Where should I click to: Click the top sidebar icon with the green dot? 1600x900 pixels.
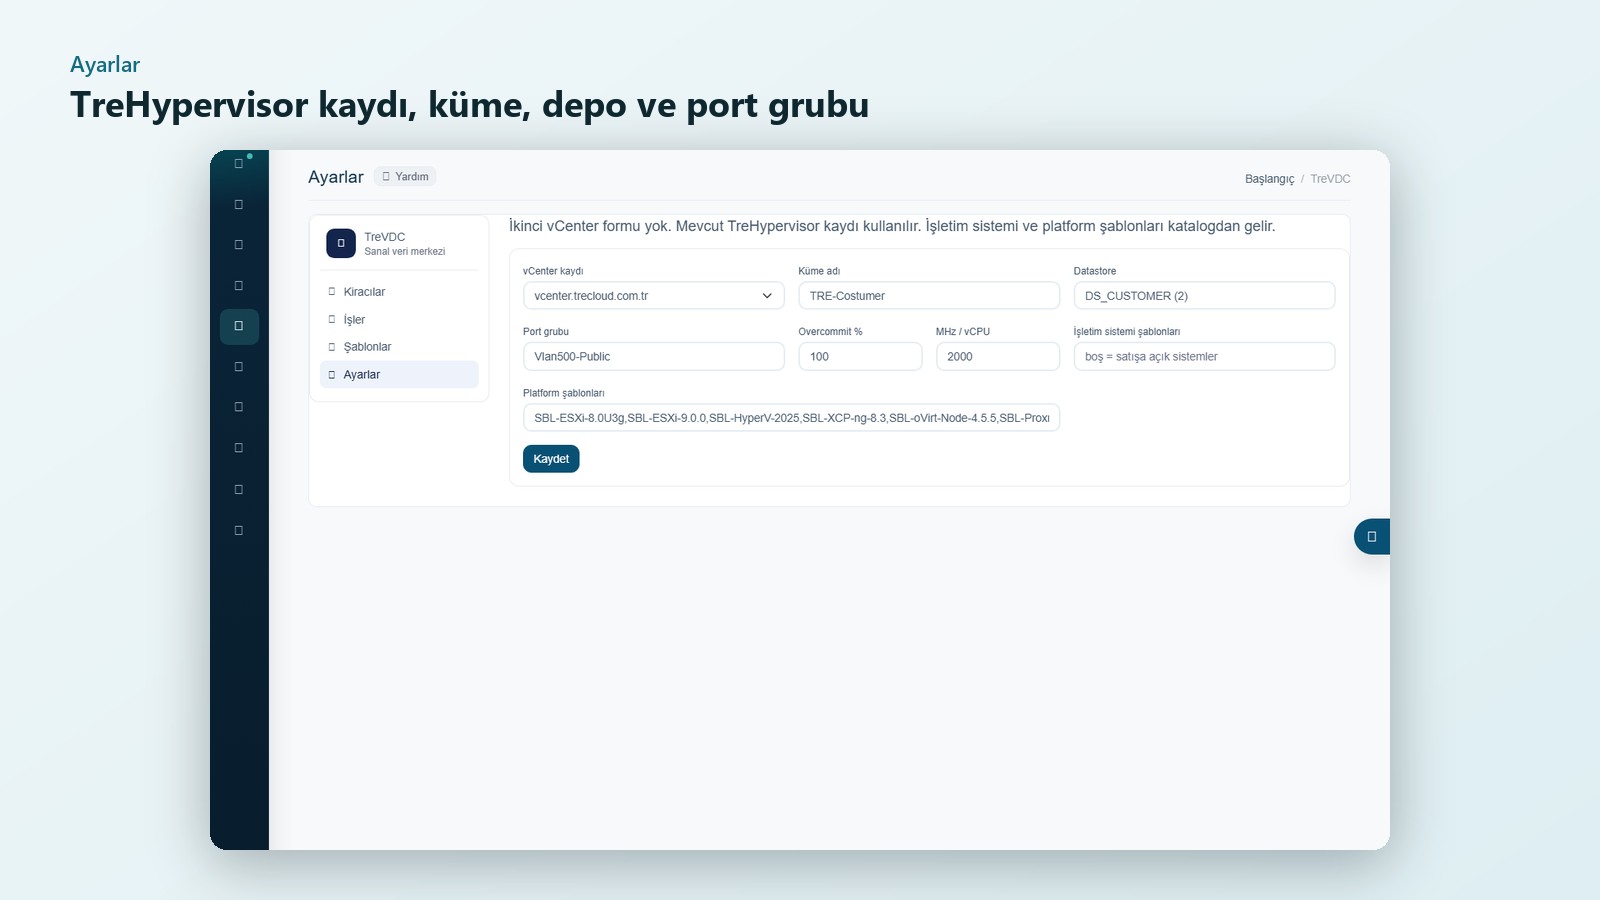[239, 164]
